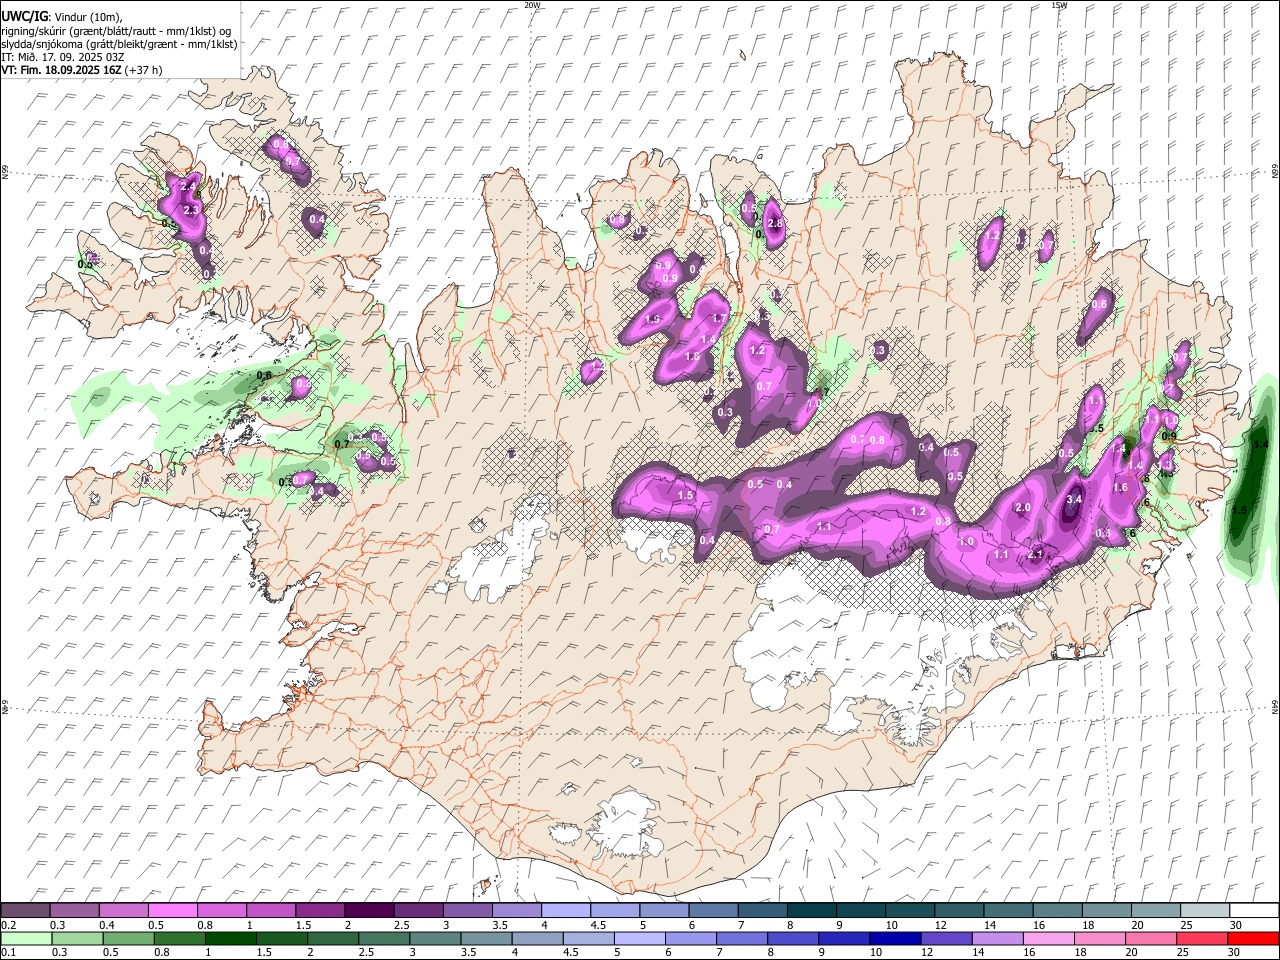Click the "2.4" value in the Westfjords
Screen dimensions: 1280x960
[x=187, y=186]
